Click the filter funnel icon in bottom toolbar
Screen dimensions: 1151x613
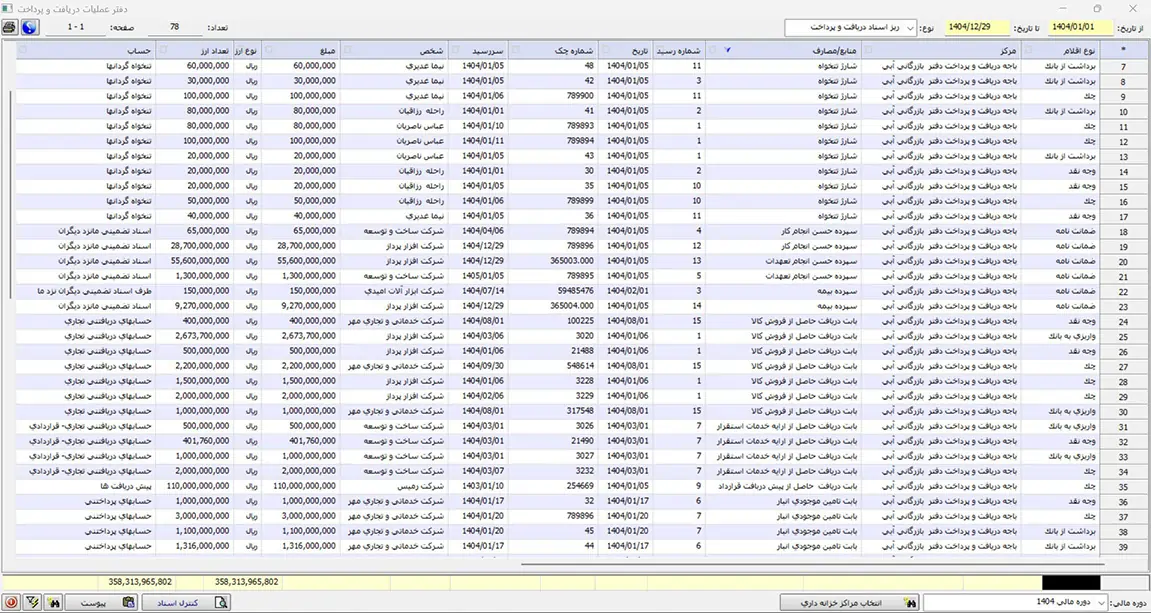[x=32, y=602]
